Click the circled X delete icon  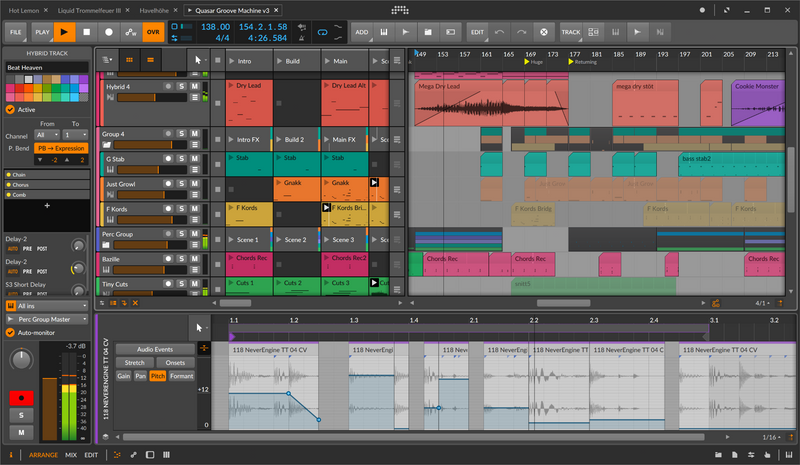[x=544, y=32]
